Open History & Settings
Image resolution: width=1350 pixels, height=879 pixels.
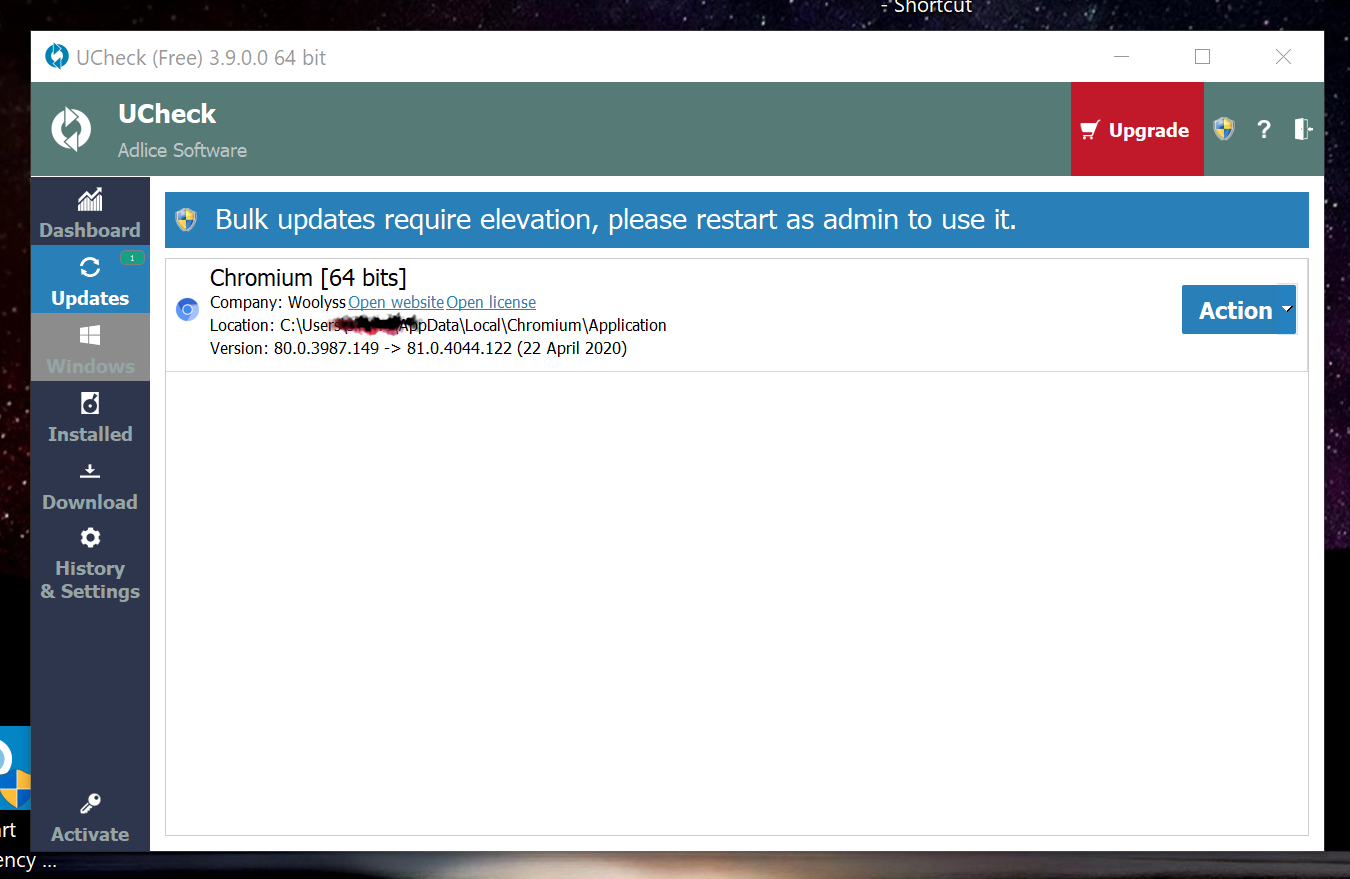tap(90, 564)
